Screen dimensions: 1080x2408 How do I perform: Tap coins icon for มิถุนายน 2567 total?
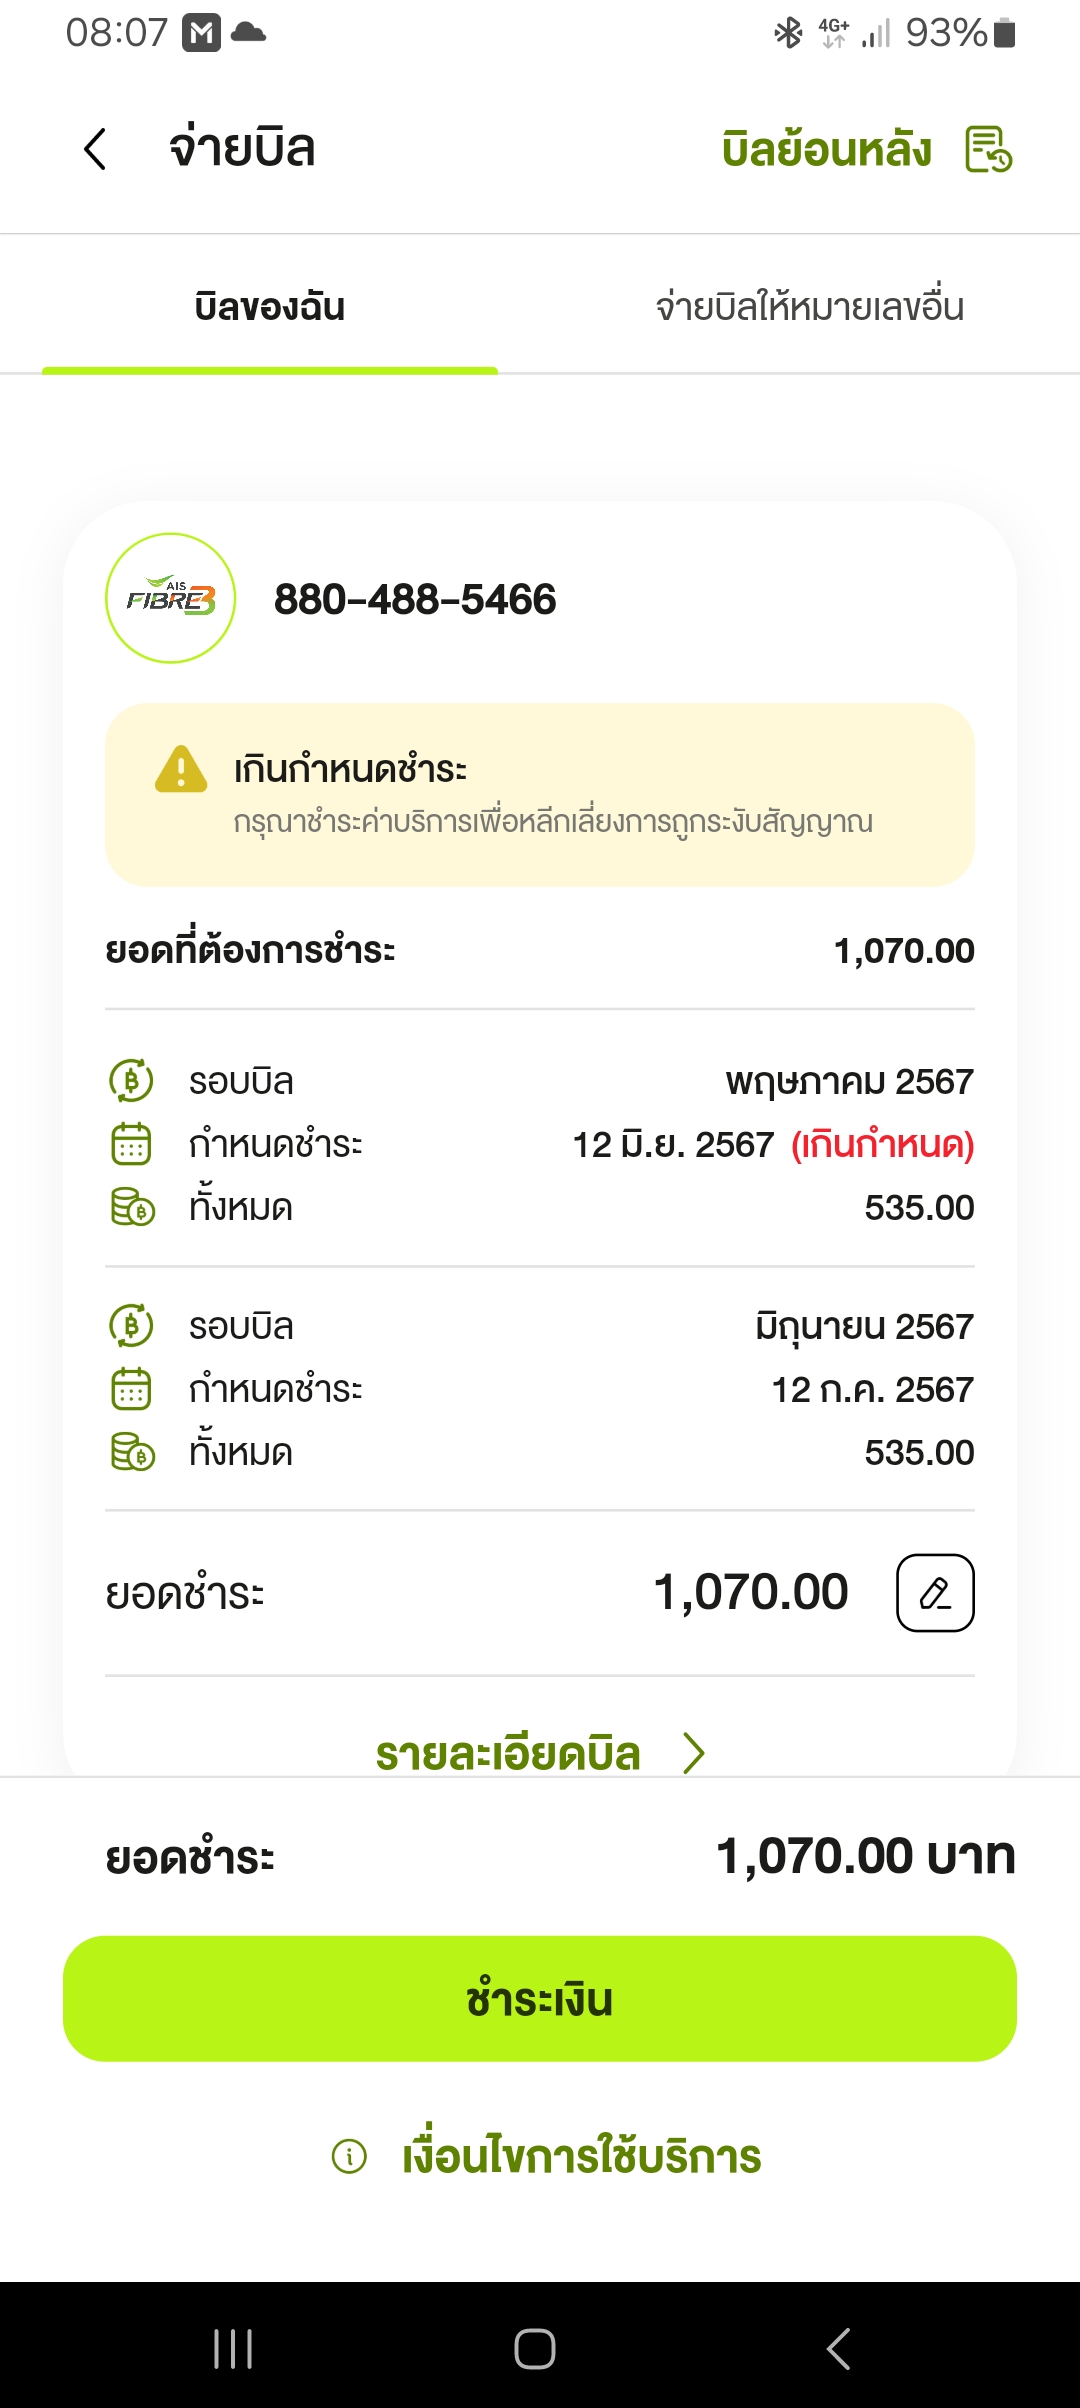[132, 1452]
